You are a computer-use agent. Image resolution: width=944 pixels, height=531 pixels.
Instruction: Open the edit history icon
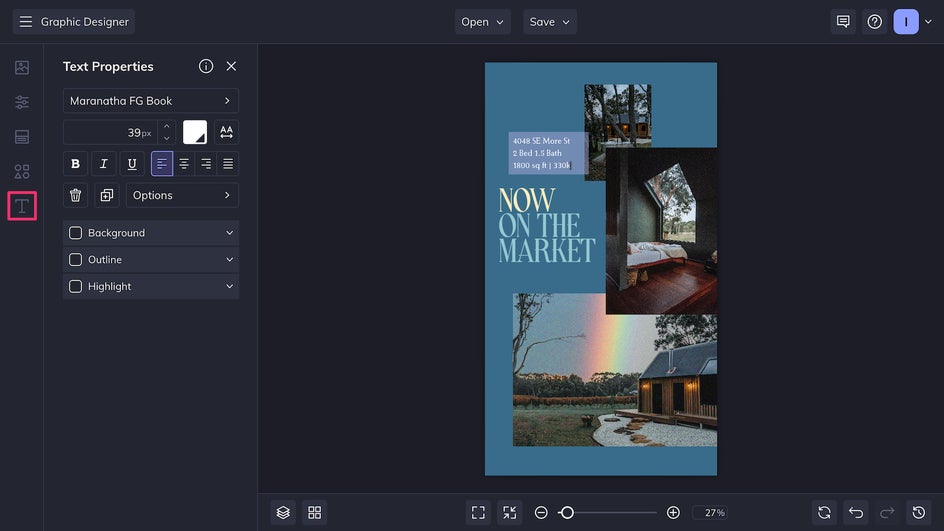click(918, 512)
